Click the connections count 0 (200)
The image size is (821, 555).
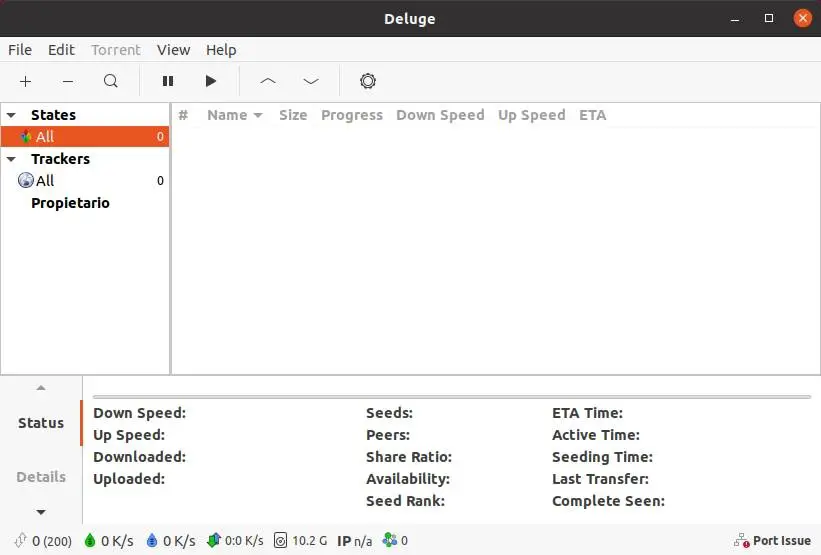point(43,540)
